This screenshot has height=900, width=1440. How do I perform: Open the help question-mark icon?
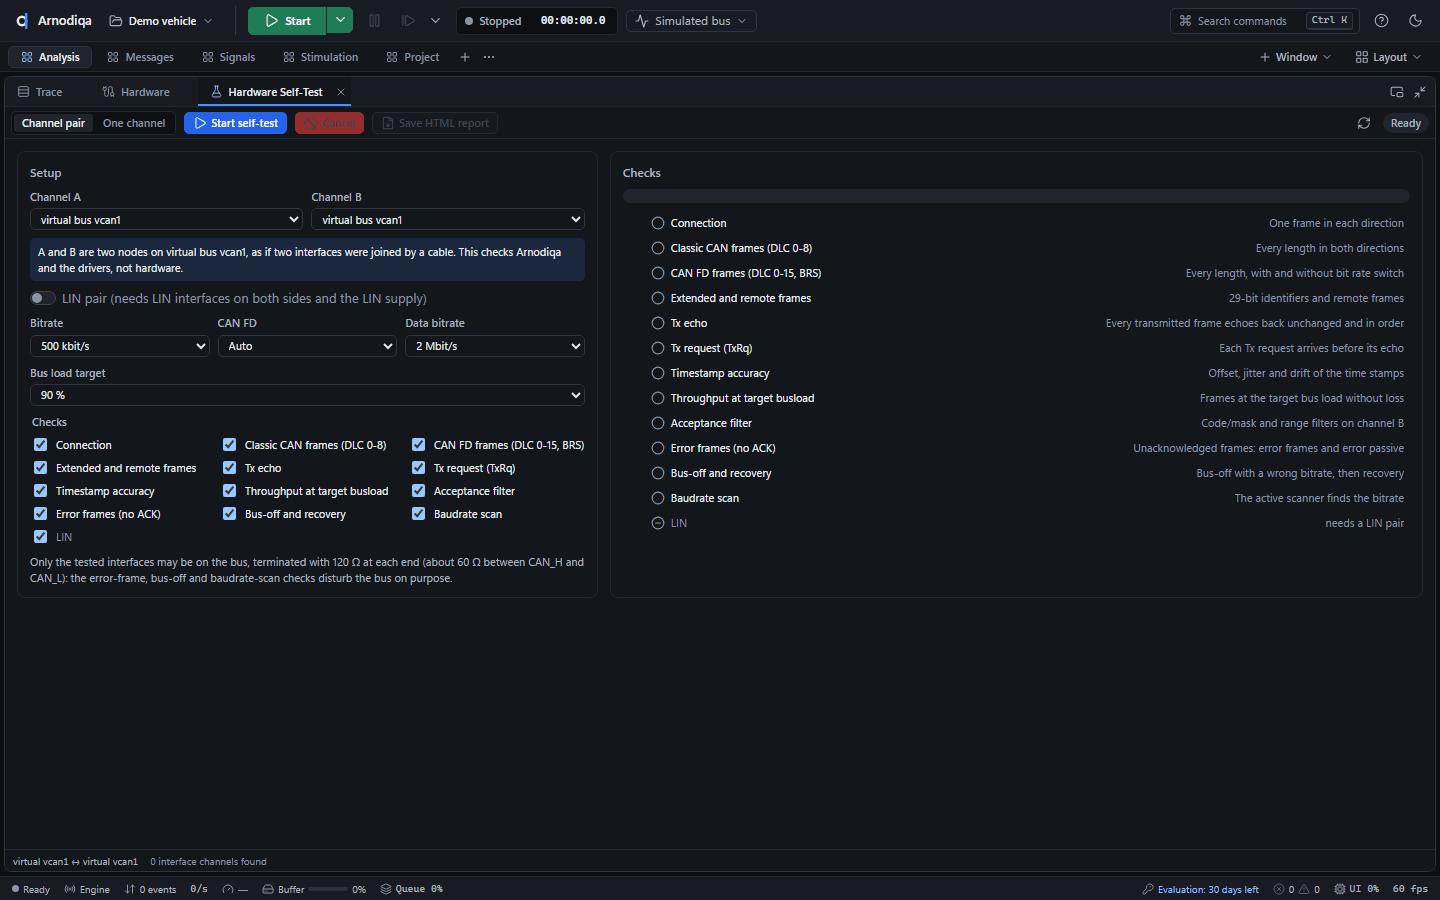click(1382, 21)
